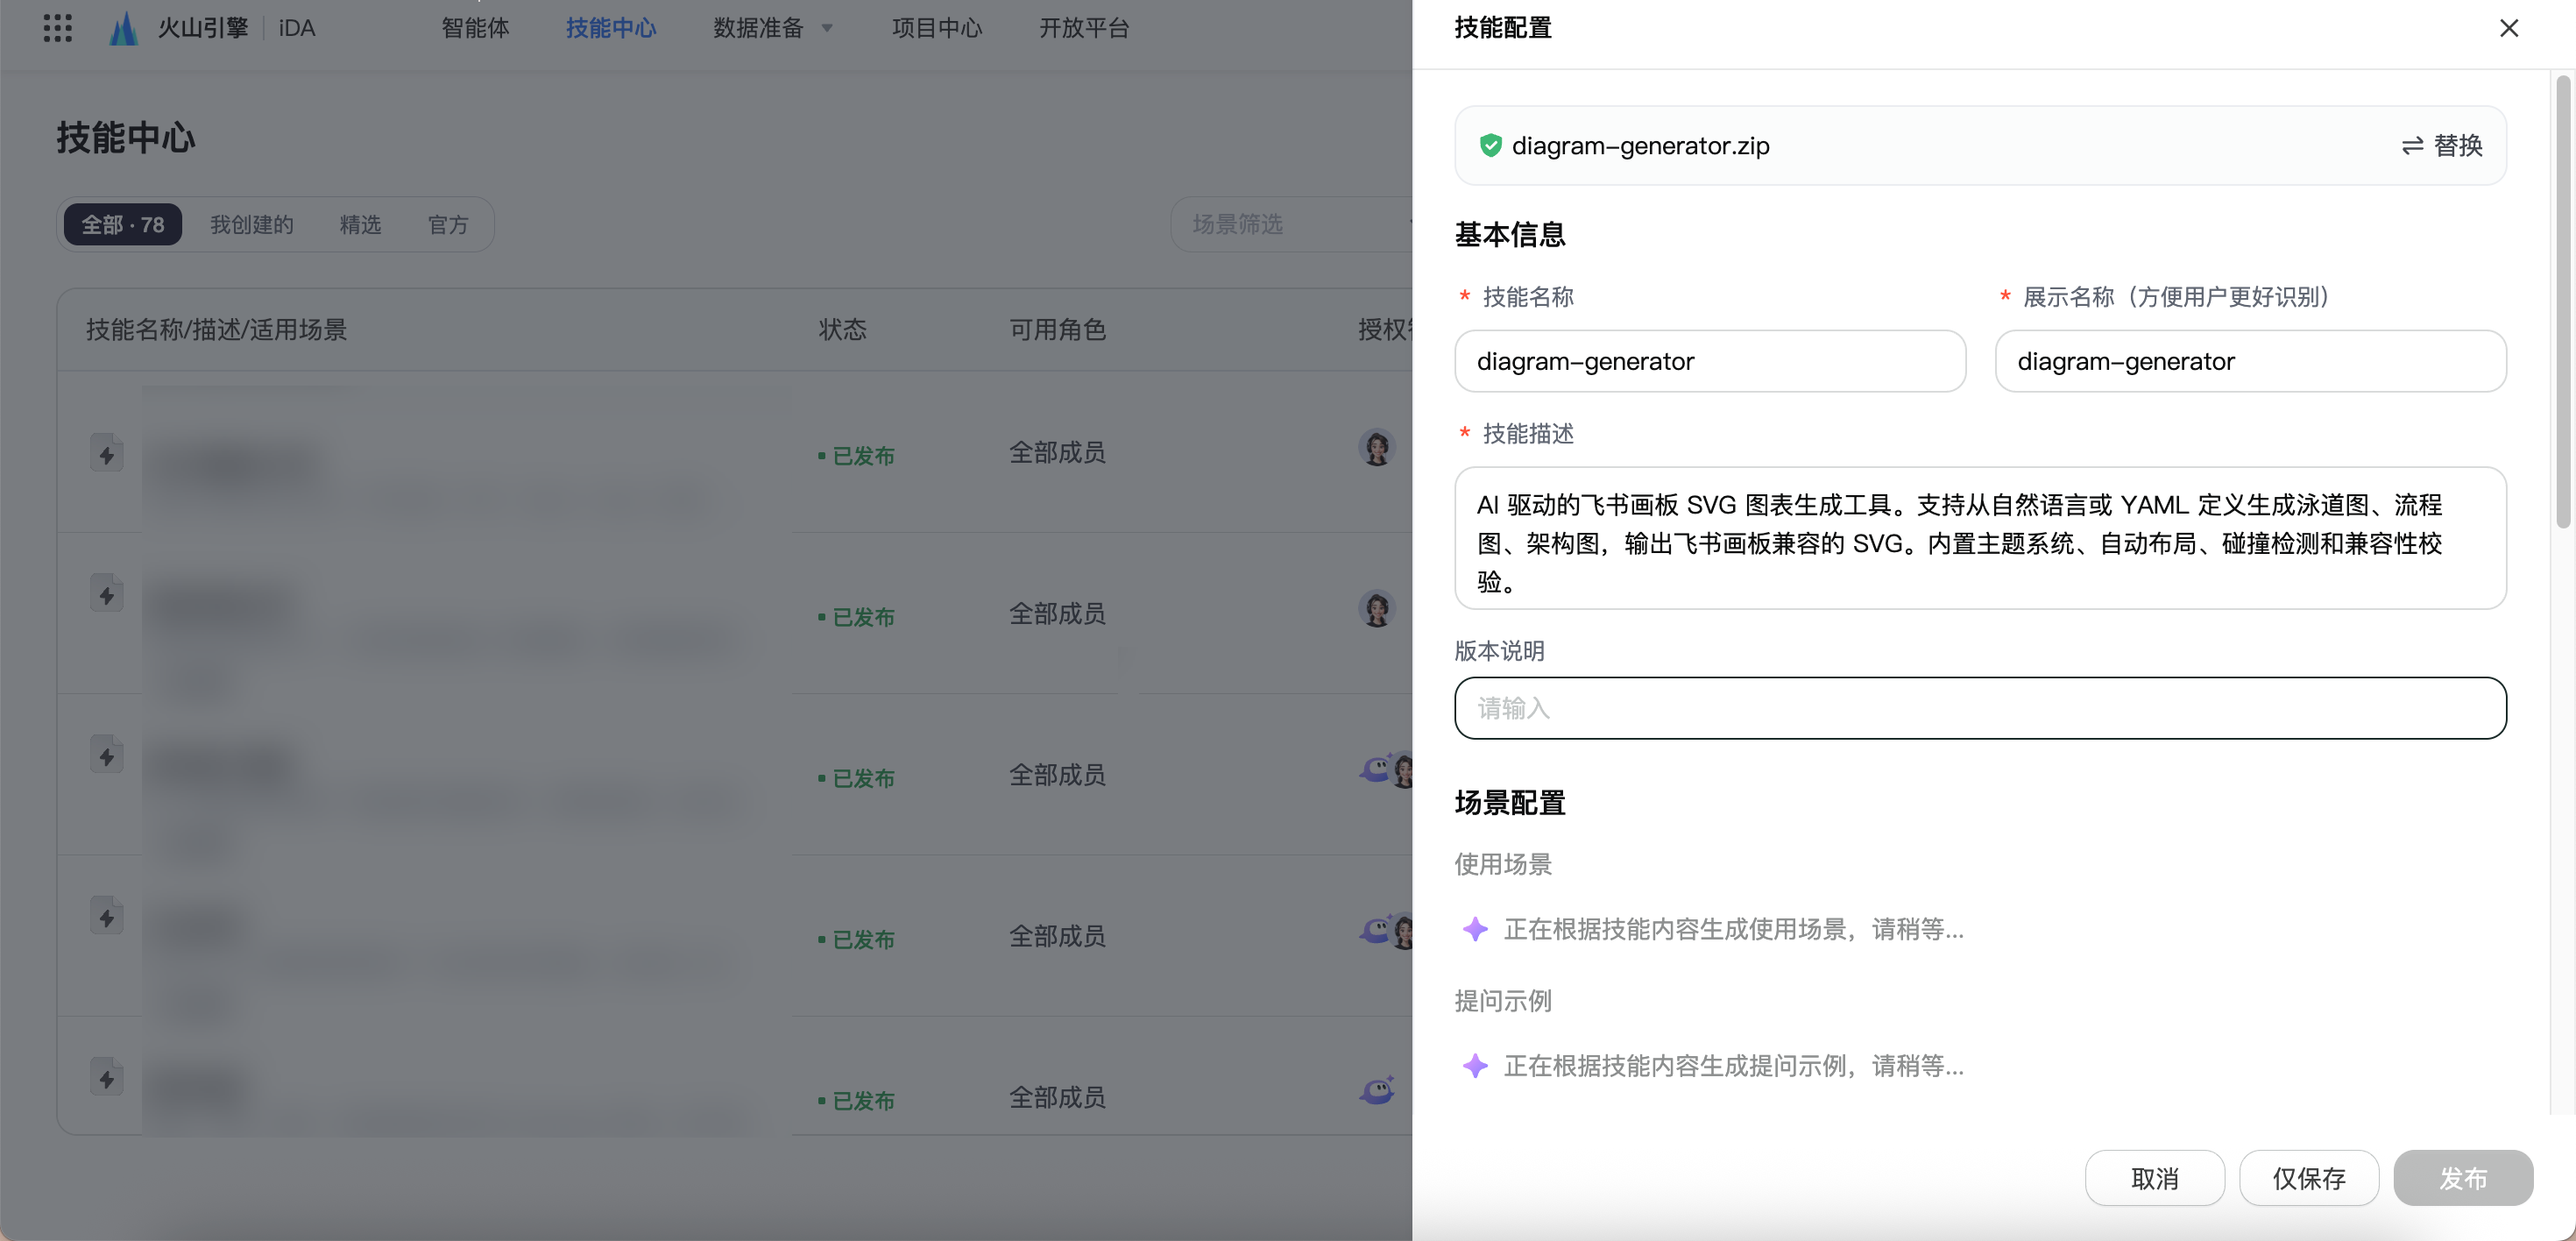2576x1241 pixels.
Task: Focus the 版本说明 input field
Action: coord(1980,708)
